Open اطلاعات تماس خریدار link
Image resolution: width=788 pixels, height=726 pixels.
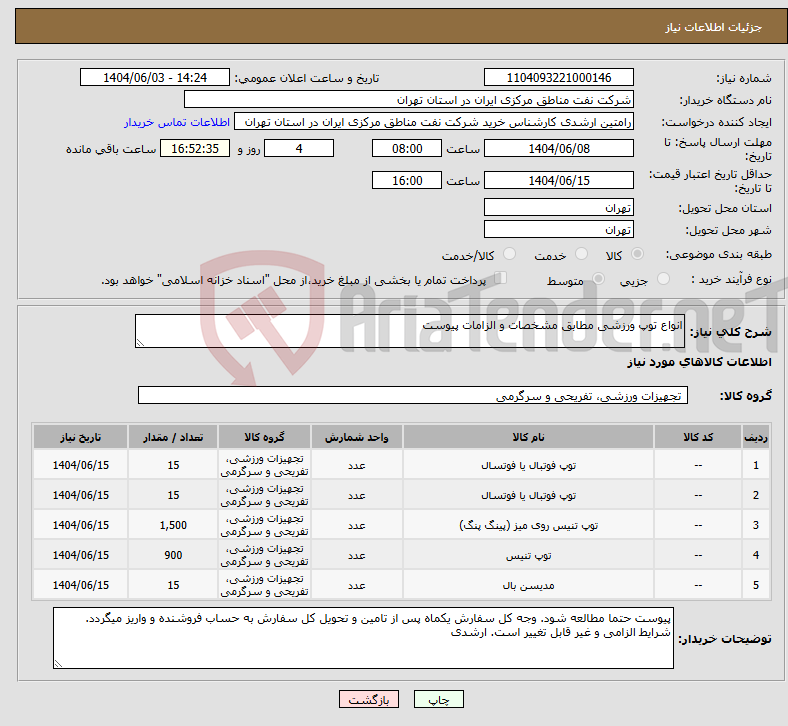(x=177, y=122)
